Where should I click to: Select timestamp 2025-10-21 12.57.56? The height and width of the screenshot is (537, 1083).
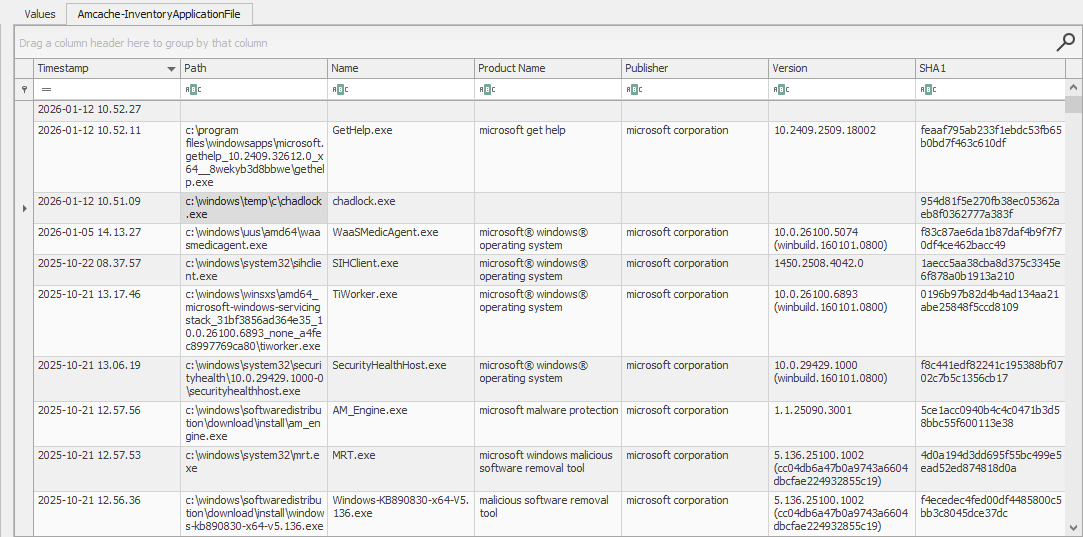click(107, 424)
